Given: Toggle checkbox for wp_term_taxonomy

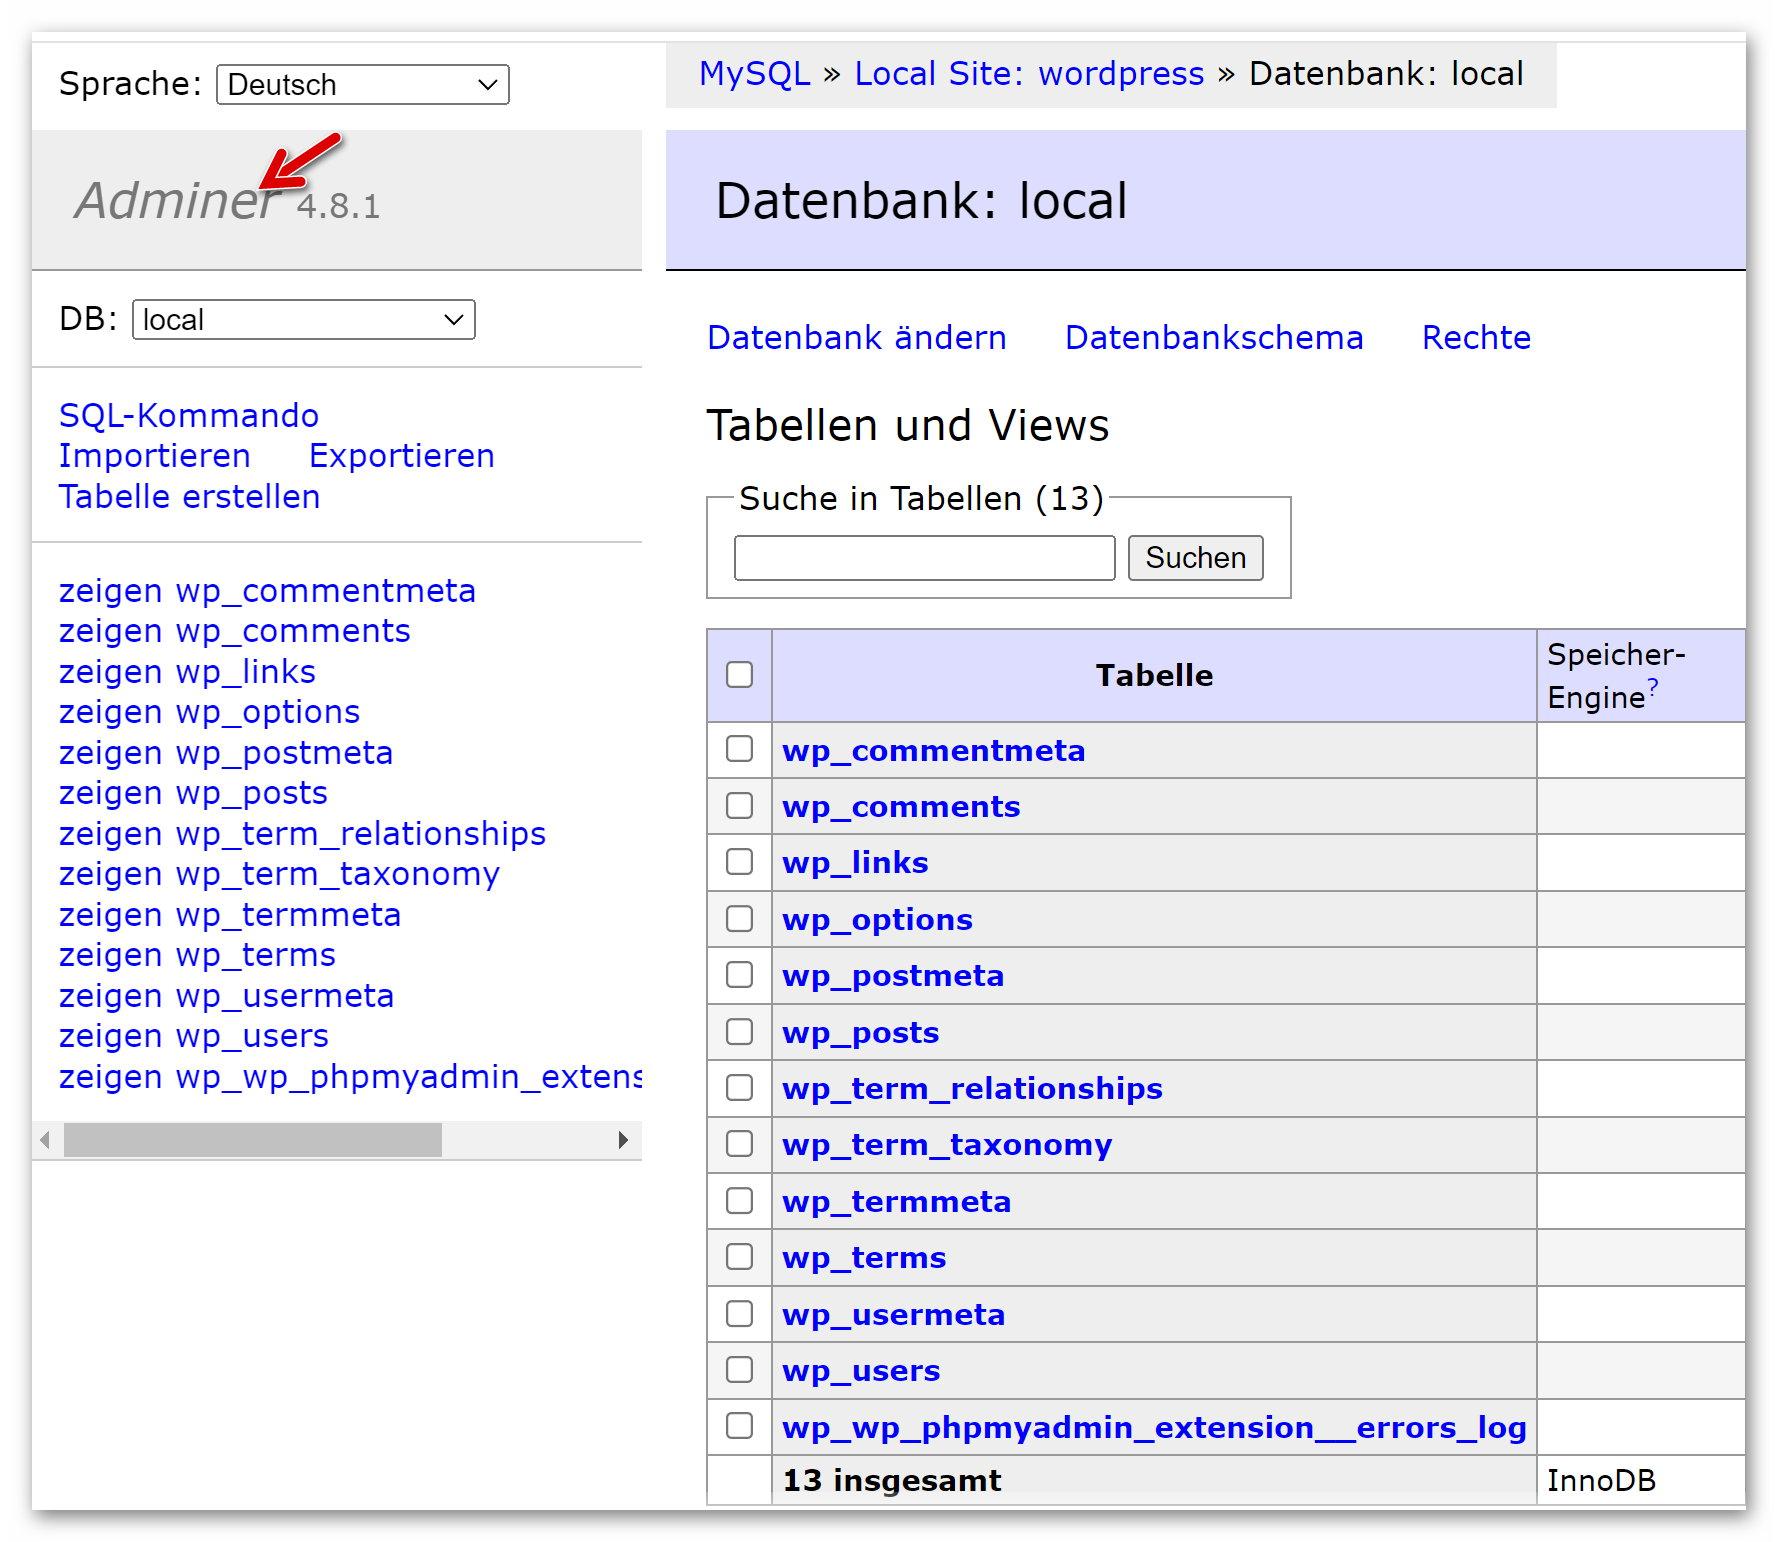Looking at the screenshot, I should pyautogui.click(x=739, y=1144).
